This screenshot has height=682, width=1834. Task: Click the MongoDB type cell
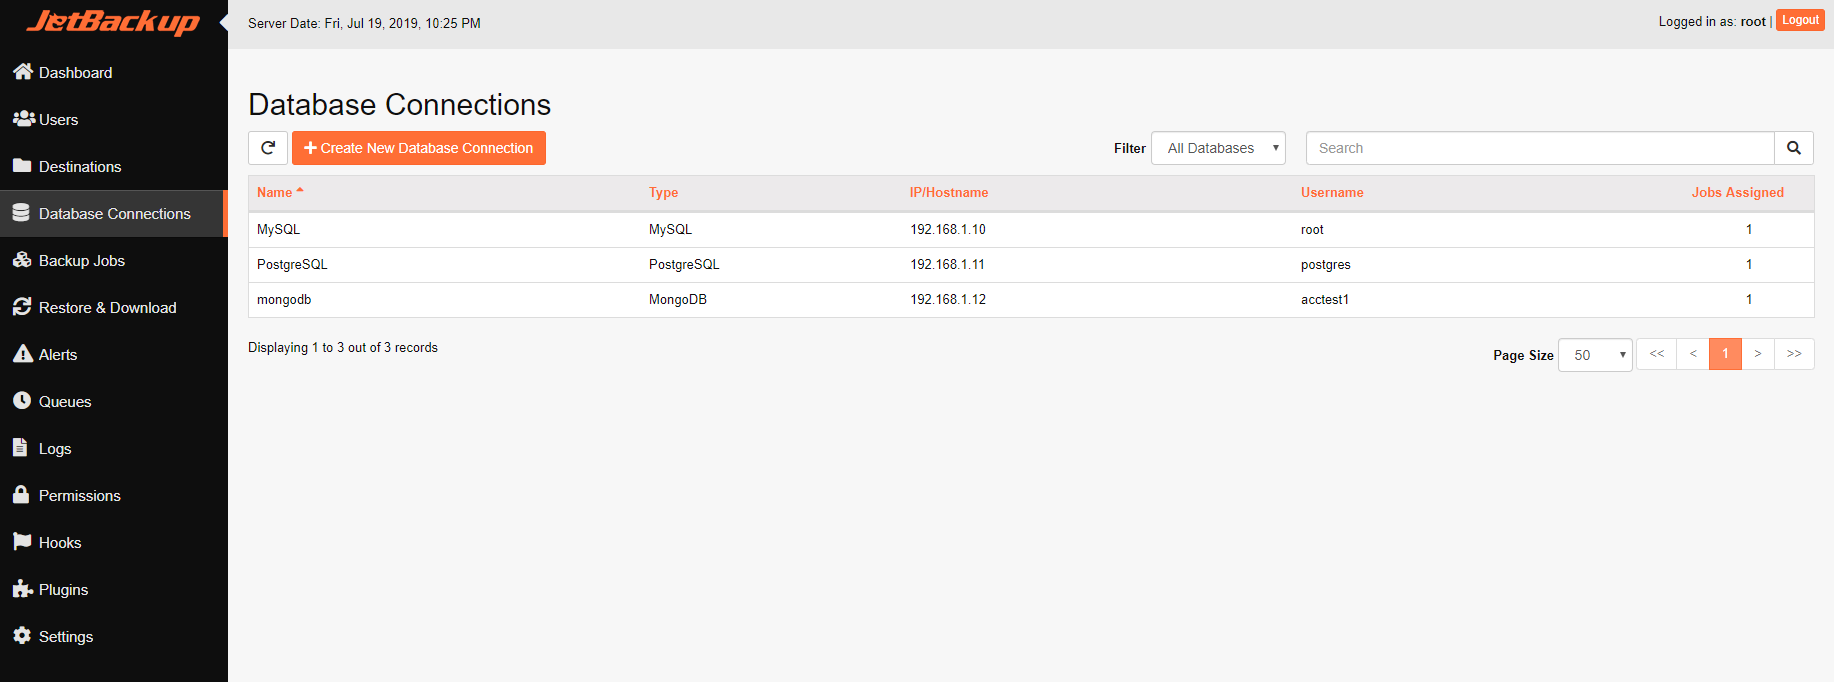click(678, 299)
